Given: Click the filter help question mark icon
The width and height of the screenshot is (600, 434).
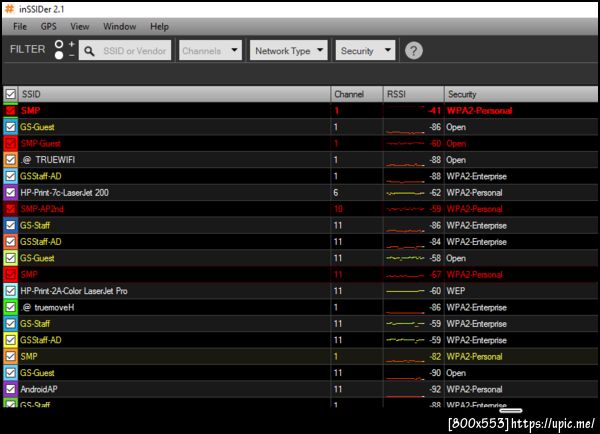Looking at the screenshot, I should click(x=414, y=51).
